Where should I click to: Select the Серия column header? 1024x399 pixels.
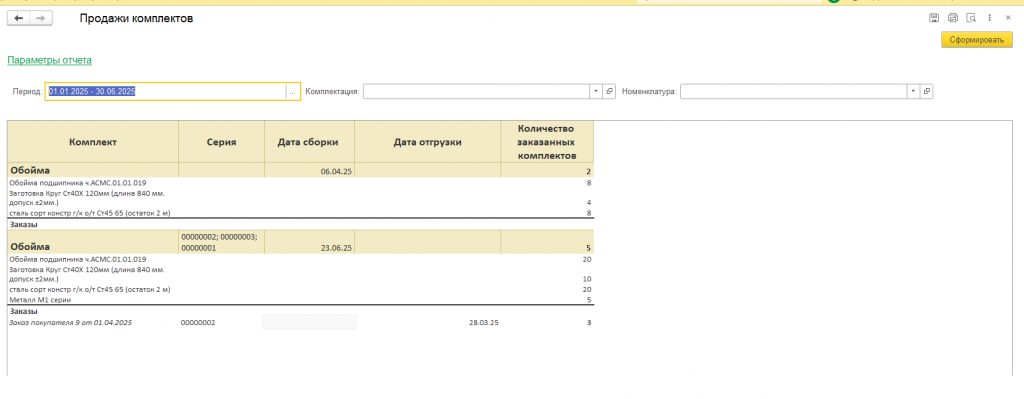(x=221, y=142)
